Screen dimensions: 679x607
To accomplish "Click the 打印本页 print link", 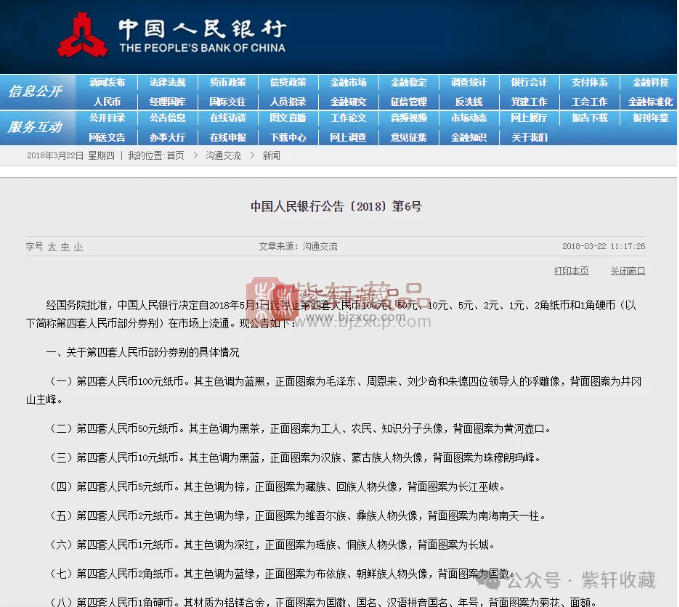I will 571,271.
